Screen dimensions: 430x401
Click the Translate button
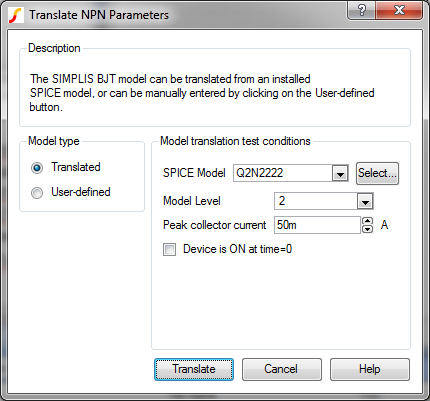[194, 369]
